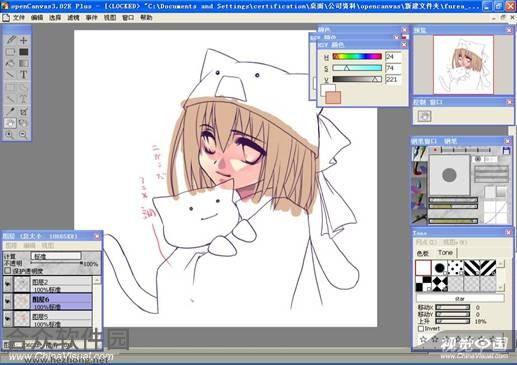The height and width of the screenshot is (365, 517).
Task: Open the sixth menu in the menu bar
Action: 110,18
